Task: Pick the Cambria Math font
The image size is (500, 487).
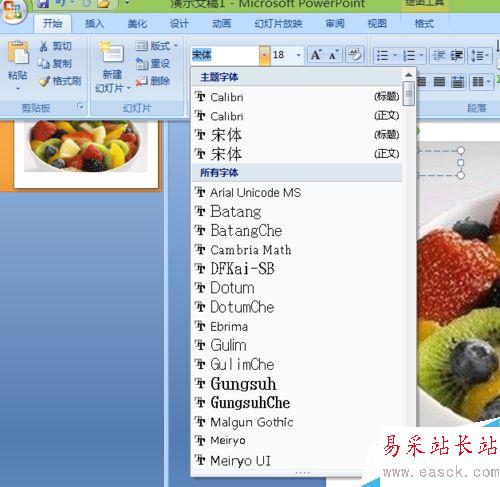Action: [x=297, y=250]
